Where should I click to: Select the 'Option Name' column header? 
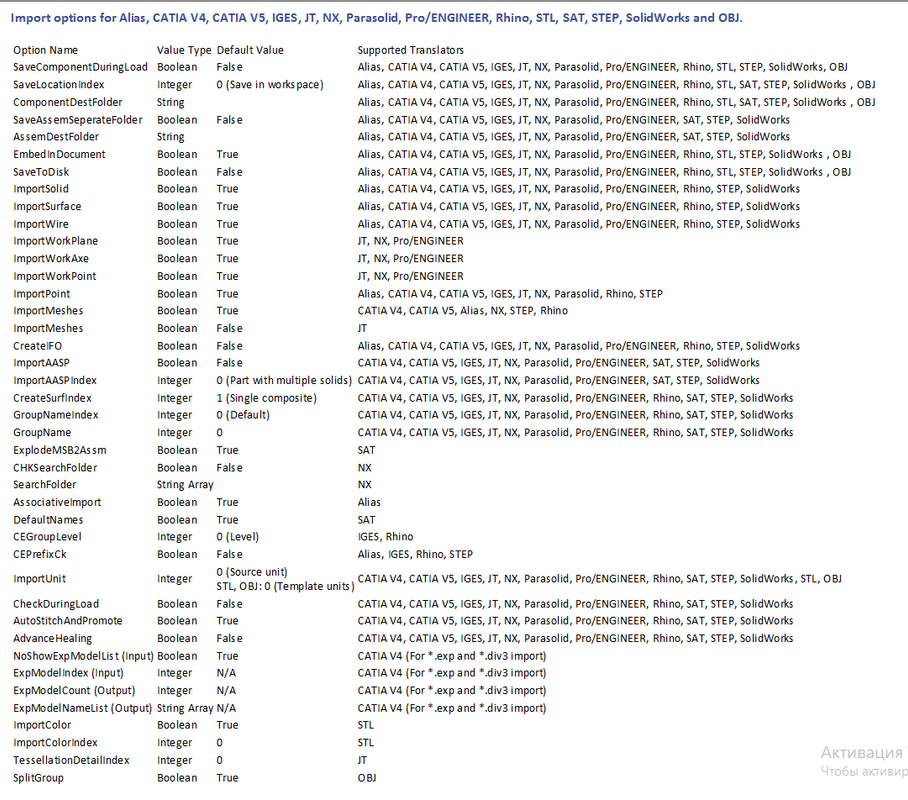click(45, 50)
